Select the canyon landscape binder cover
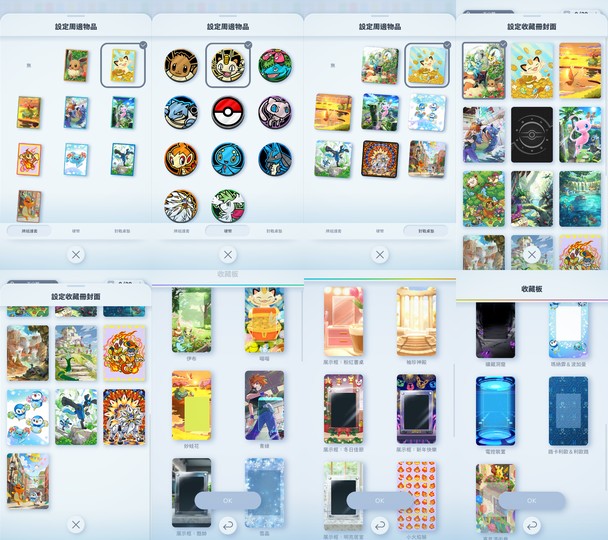This screenshot has height=540, width=608. (28, 353)
